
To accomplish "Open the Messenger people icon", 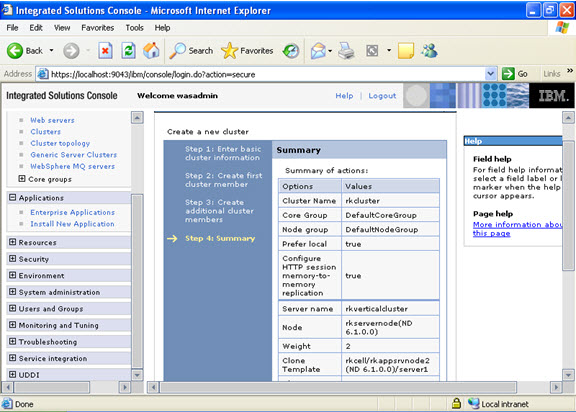I will tap(429, 51).
